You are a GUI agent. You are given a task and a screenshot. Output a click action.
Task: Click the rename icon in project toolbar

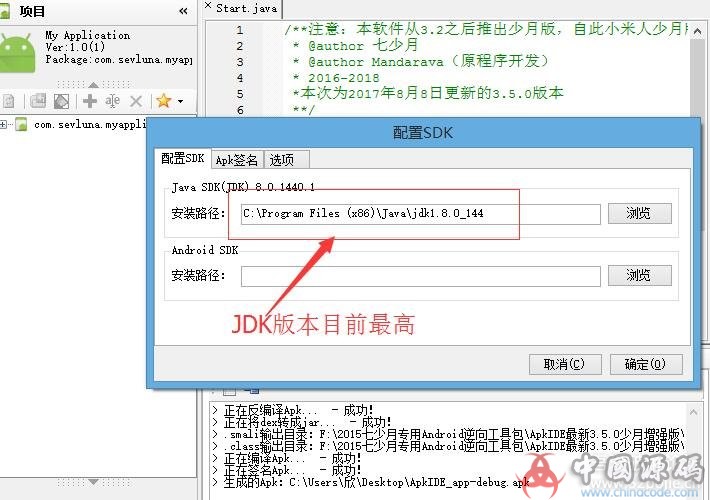pos(112,101)
